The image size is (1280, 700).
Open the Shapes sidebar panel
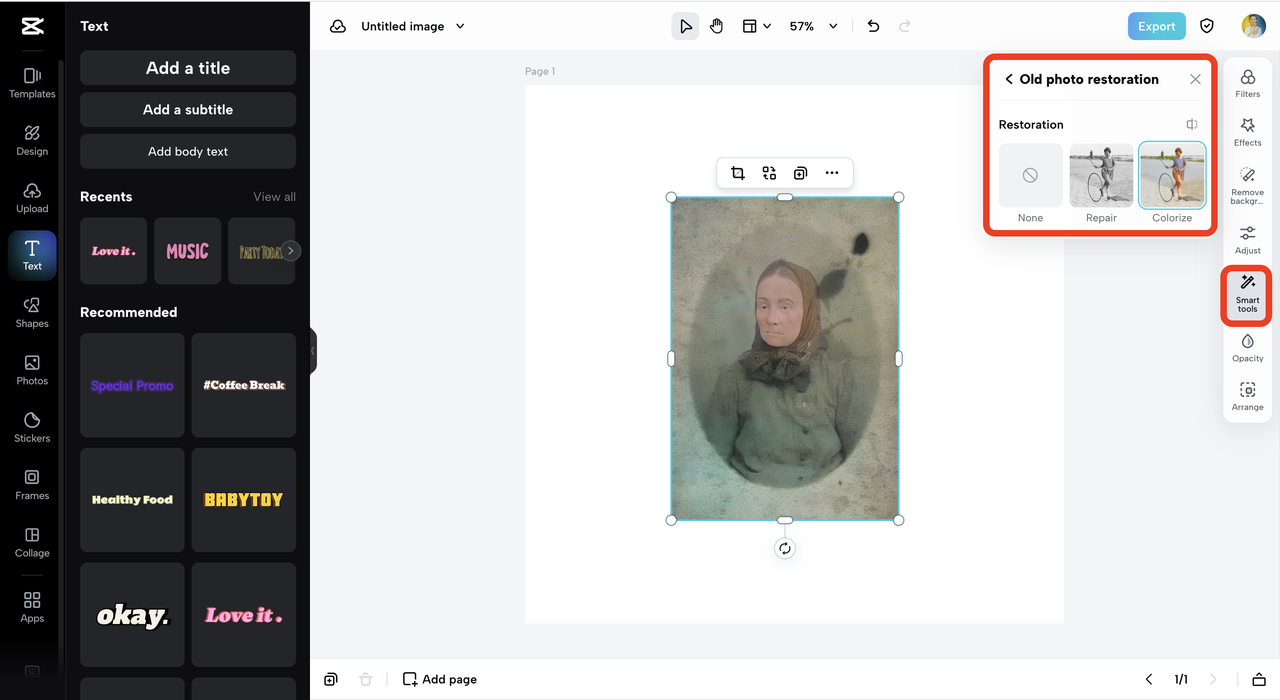[x=32, y=312]
